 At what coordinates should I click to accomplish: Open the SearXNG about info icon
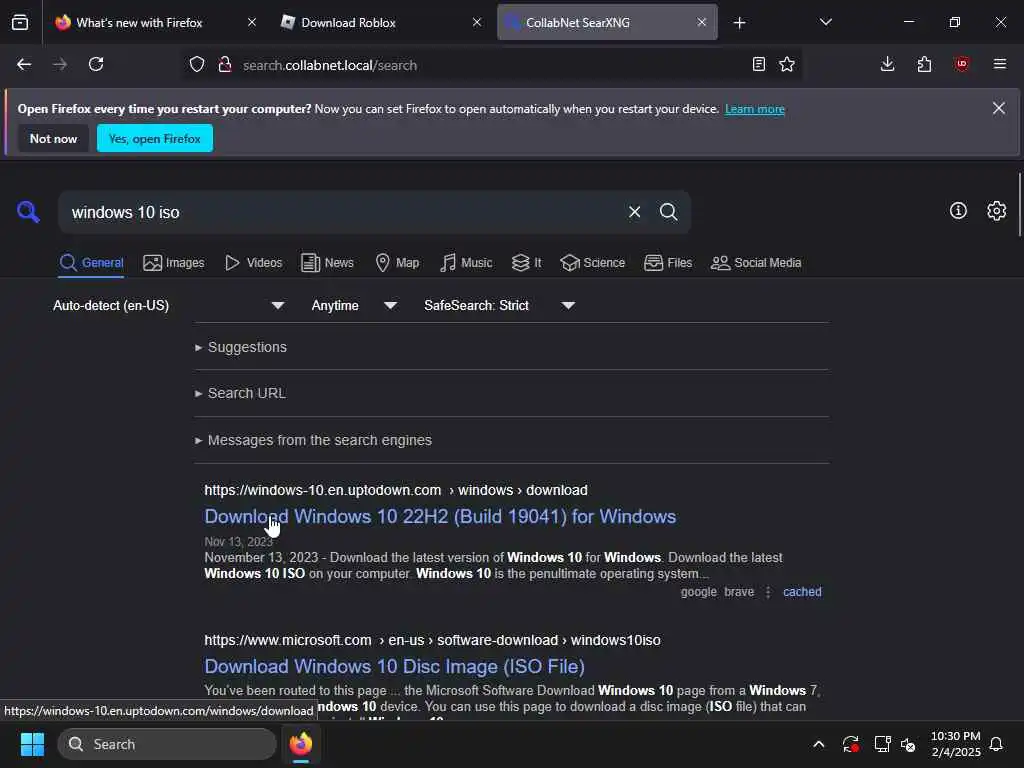(958, 211)
